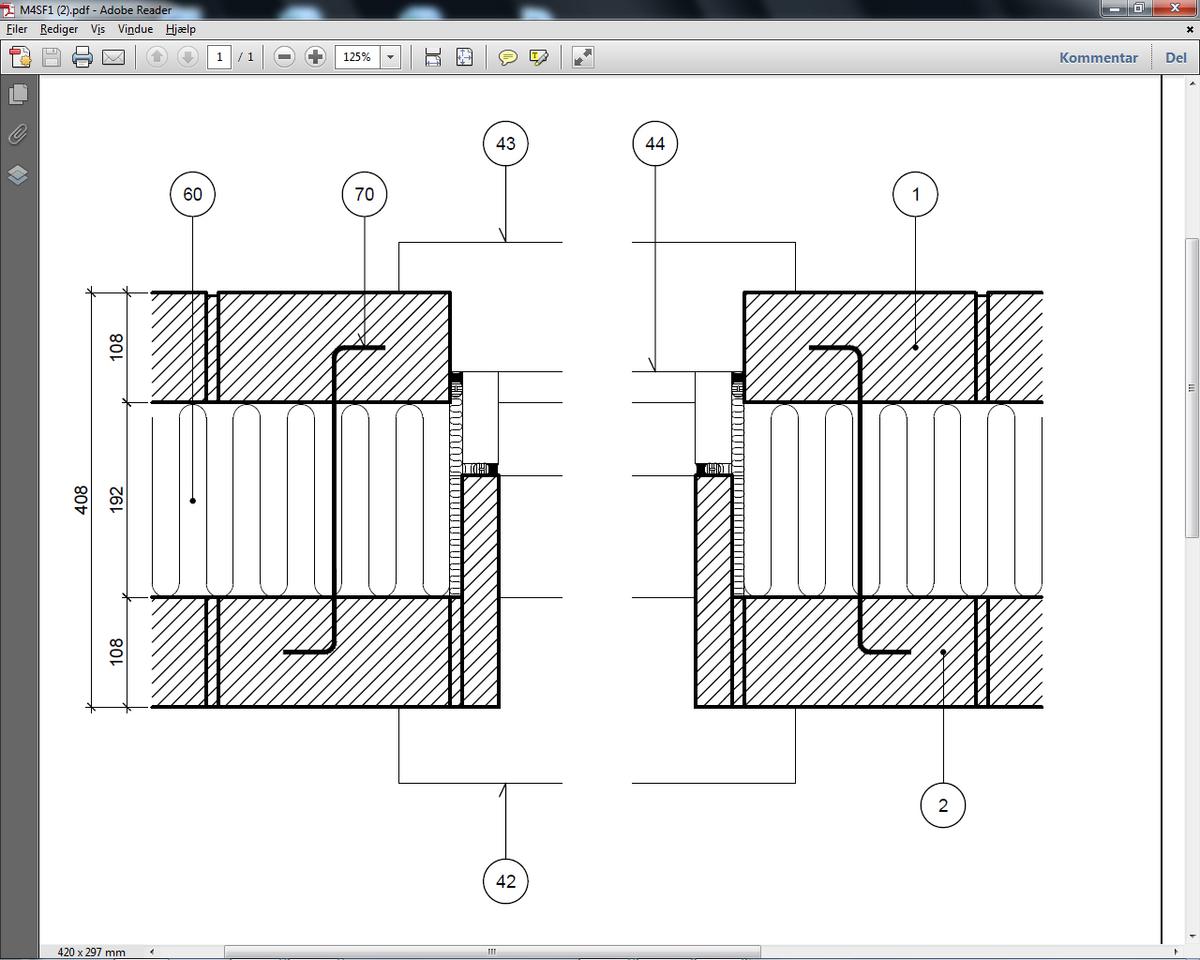Select the highlight text tool
The height and width of the screenshot is (960, 1200).
point(539,57)
